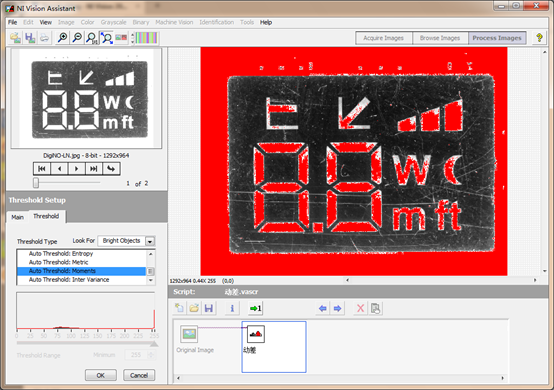554x390 pixels.
Task: Select Auto Threshold: Inter Variance option
Action: [x=69, y=279]
